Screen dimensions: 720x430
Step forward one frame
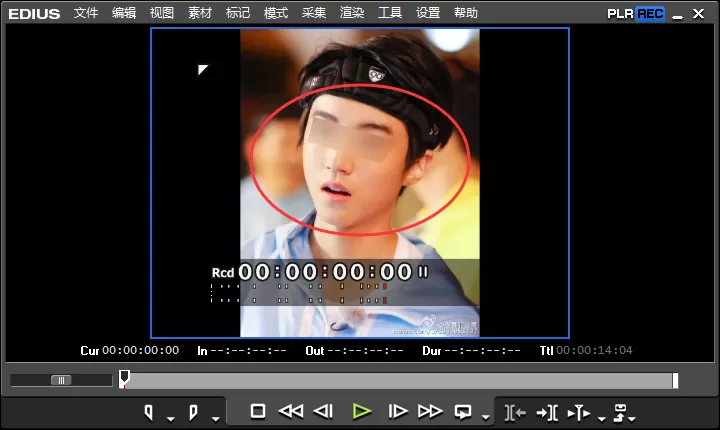coord(398,411)
